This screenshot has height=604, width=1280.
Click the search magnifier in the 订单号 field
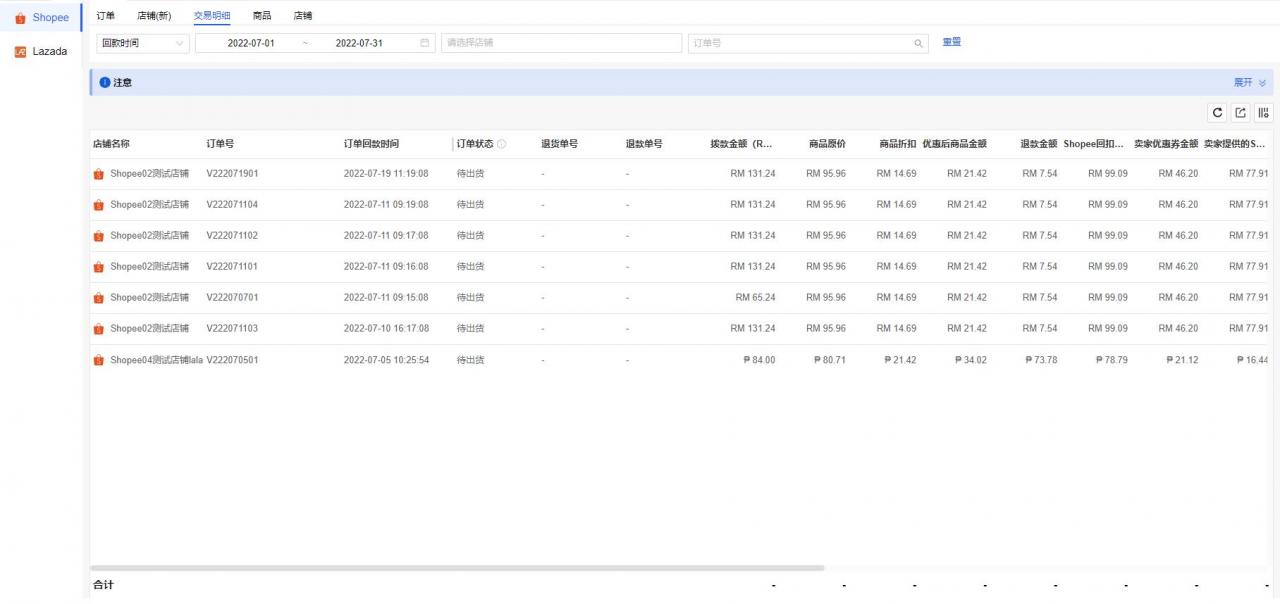pos(918,42)
